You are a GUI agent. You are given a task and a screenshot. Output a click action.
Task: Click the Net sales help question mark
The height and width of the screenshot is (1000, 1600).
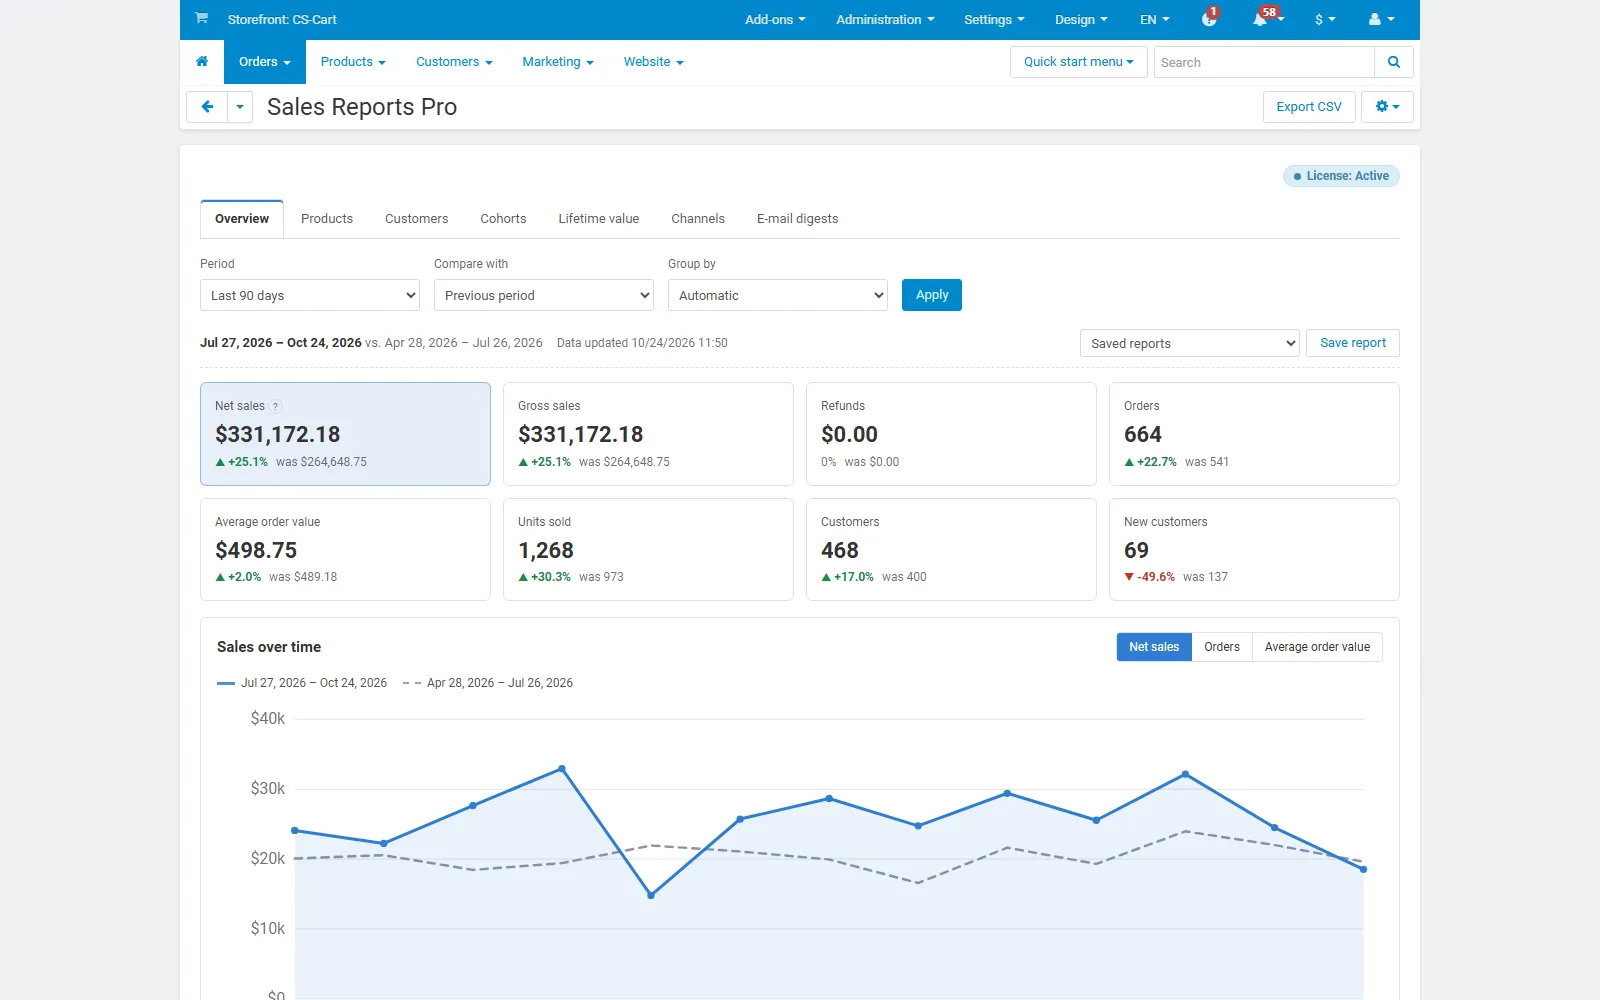click(275, 406)
